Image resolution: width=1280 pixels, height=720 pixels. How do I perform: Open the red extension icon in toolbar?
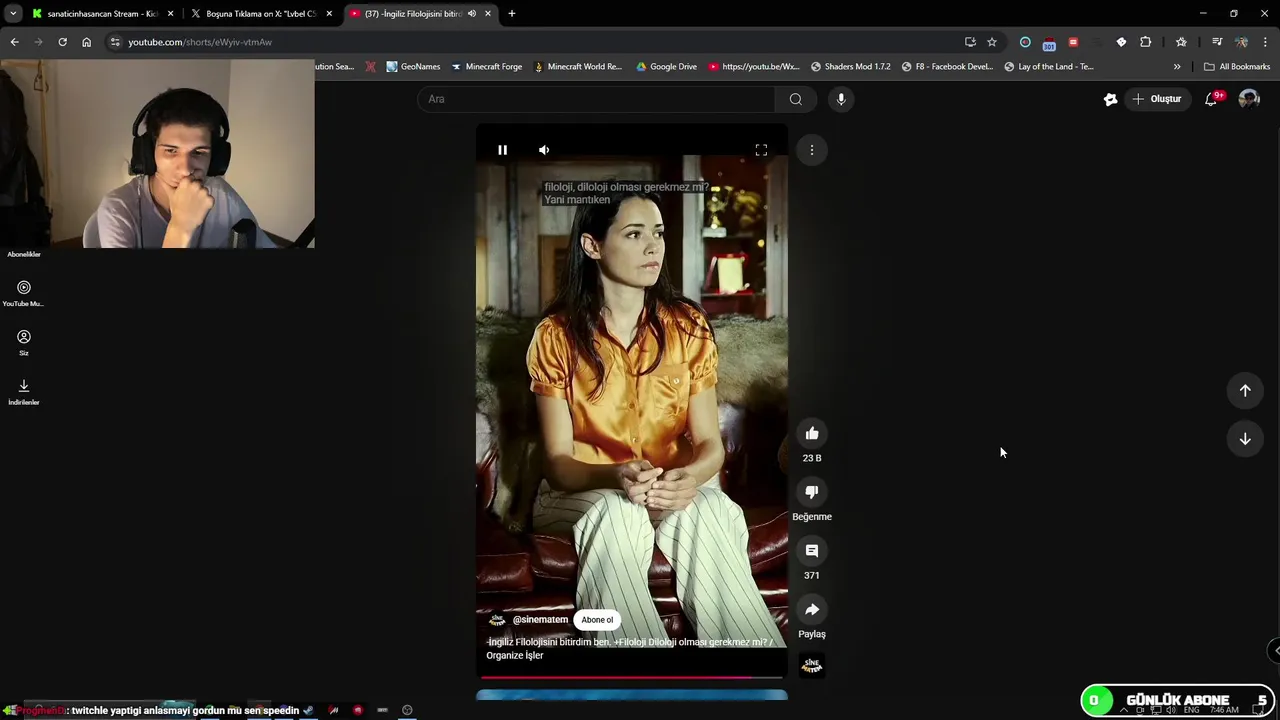point(1073,42)
